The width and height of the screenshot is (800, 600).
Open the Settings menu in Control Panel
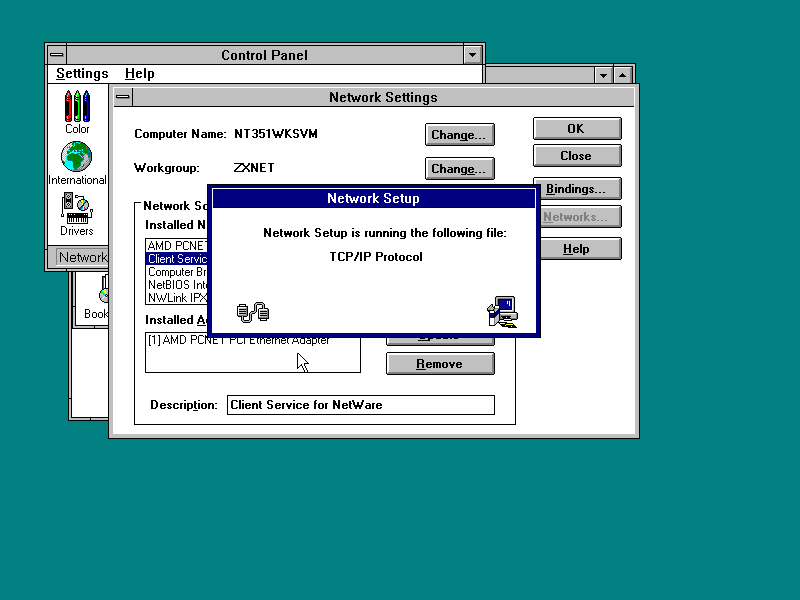coord(82,73)
